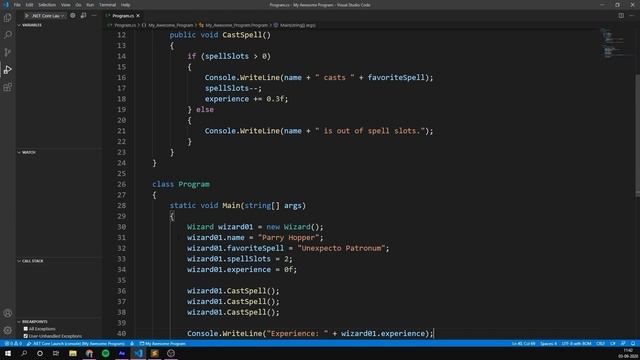Open the Windows Start menu
Viewport: 640px width, 360px height.
[8, 353]
